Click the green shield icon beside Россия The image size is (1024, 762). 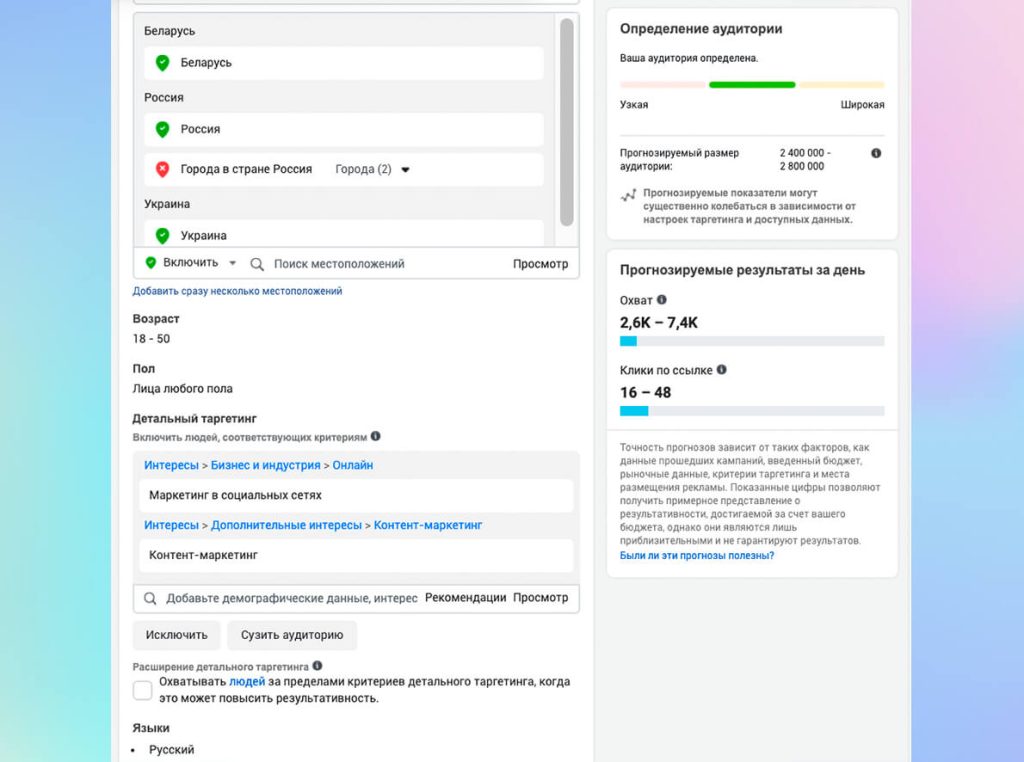click(162, 129)
